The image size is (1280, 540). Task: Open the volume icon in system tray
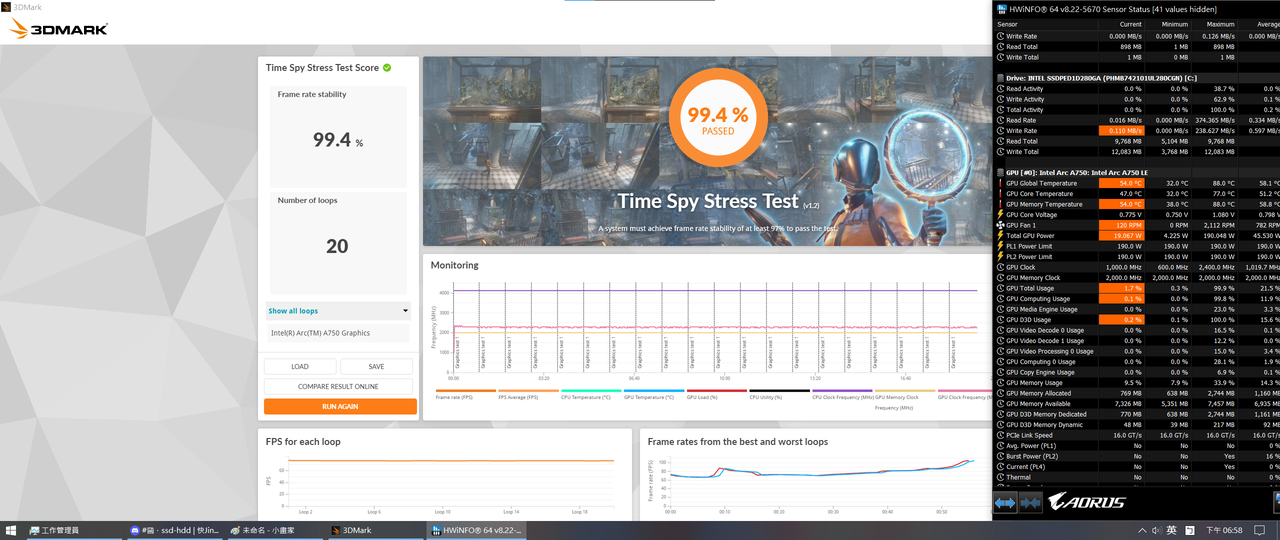coord(1156,530)
